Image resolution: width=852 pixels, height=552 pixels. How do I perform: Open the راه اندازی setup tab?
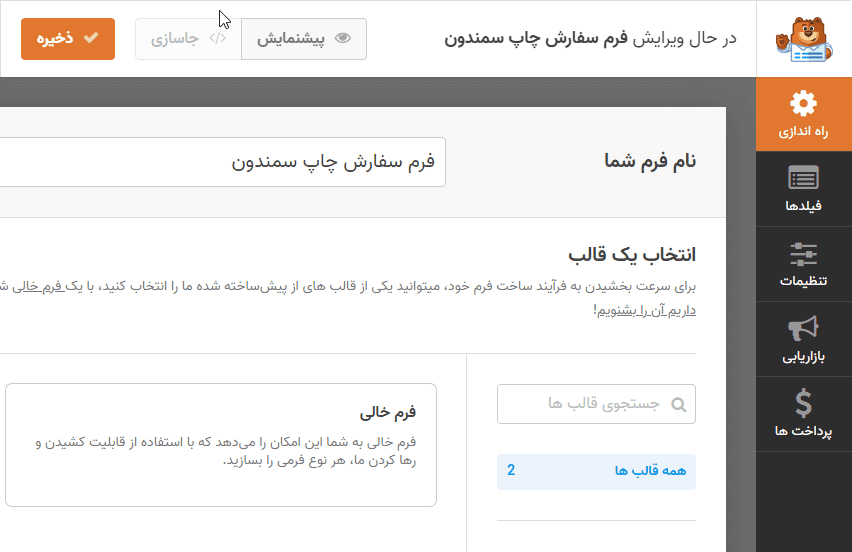[804, 114]
